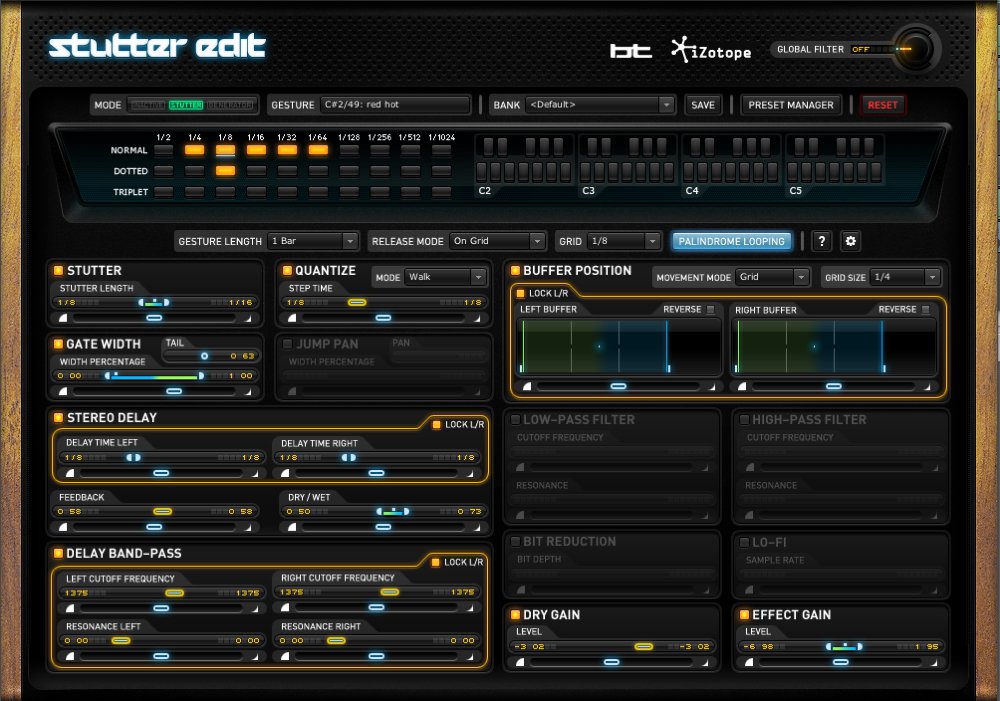Disable the Stutter module
The width and height of the screenshot is (1000, 701).
(x=58, y=270)
